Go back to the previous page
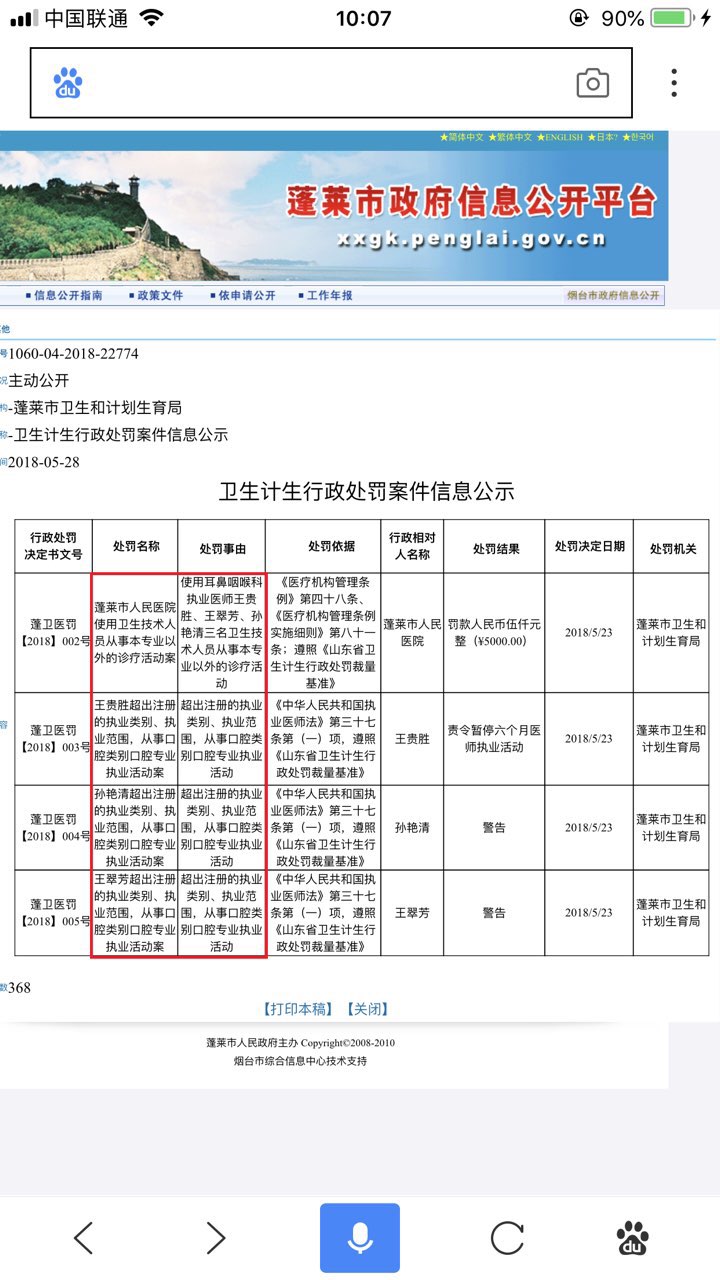The height and width of the screenshot is (1280, 720). [x=84, y=1238]
